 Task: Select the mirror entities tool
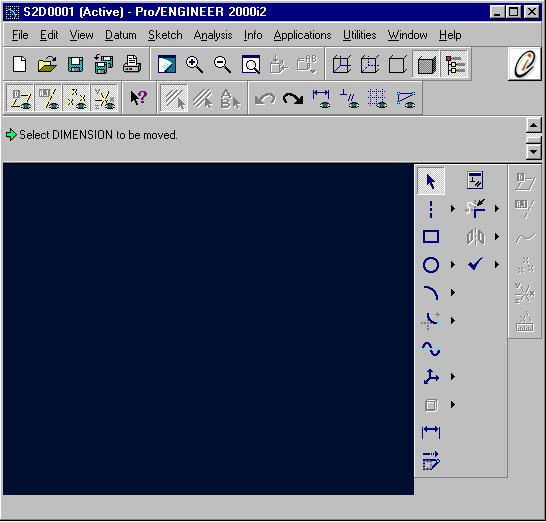(475, 237)
